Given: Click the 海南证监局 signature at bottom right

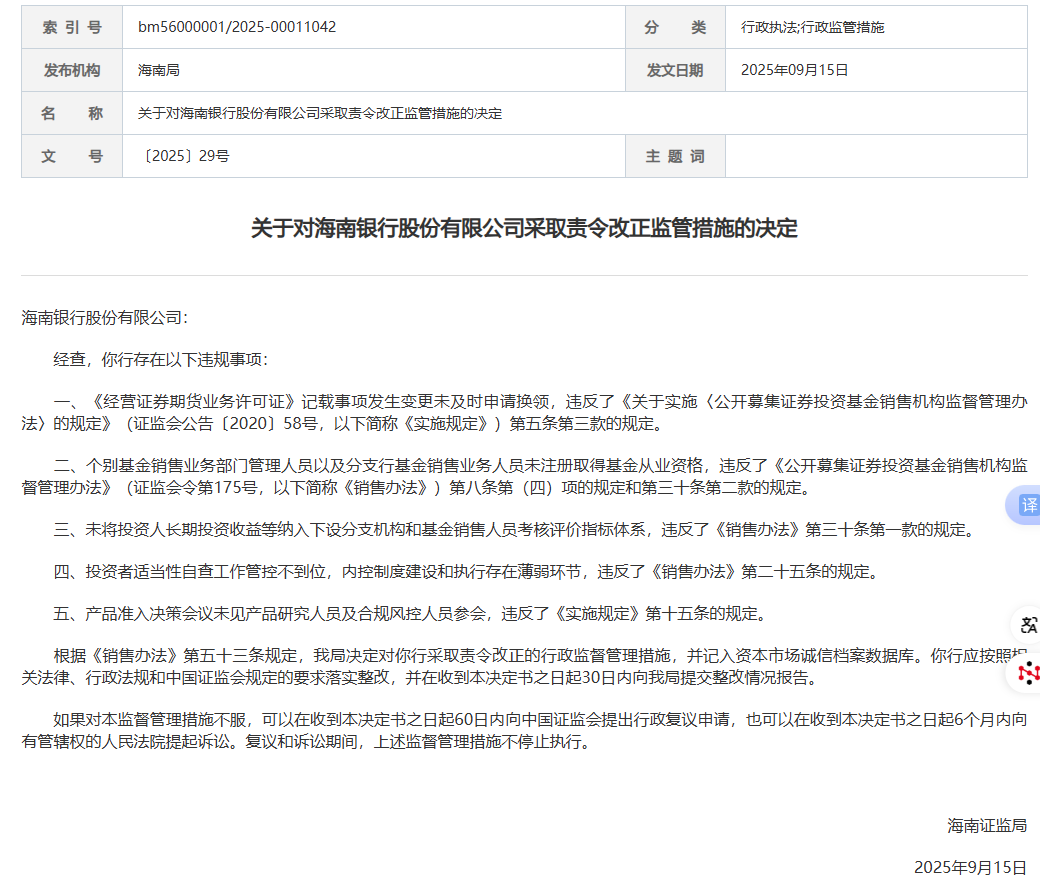Looking at the screenshot, I should click(x=987, y=825).
